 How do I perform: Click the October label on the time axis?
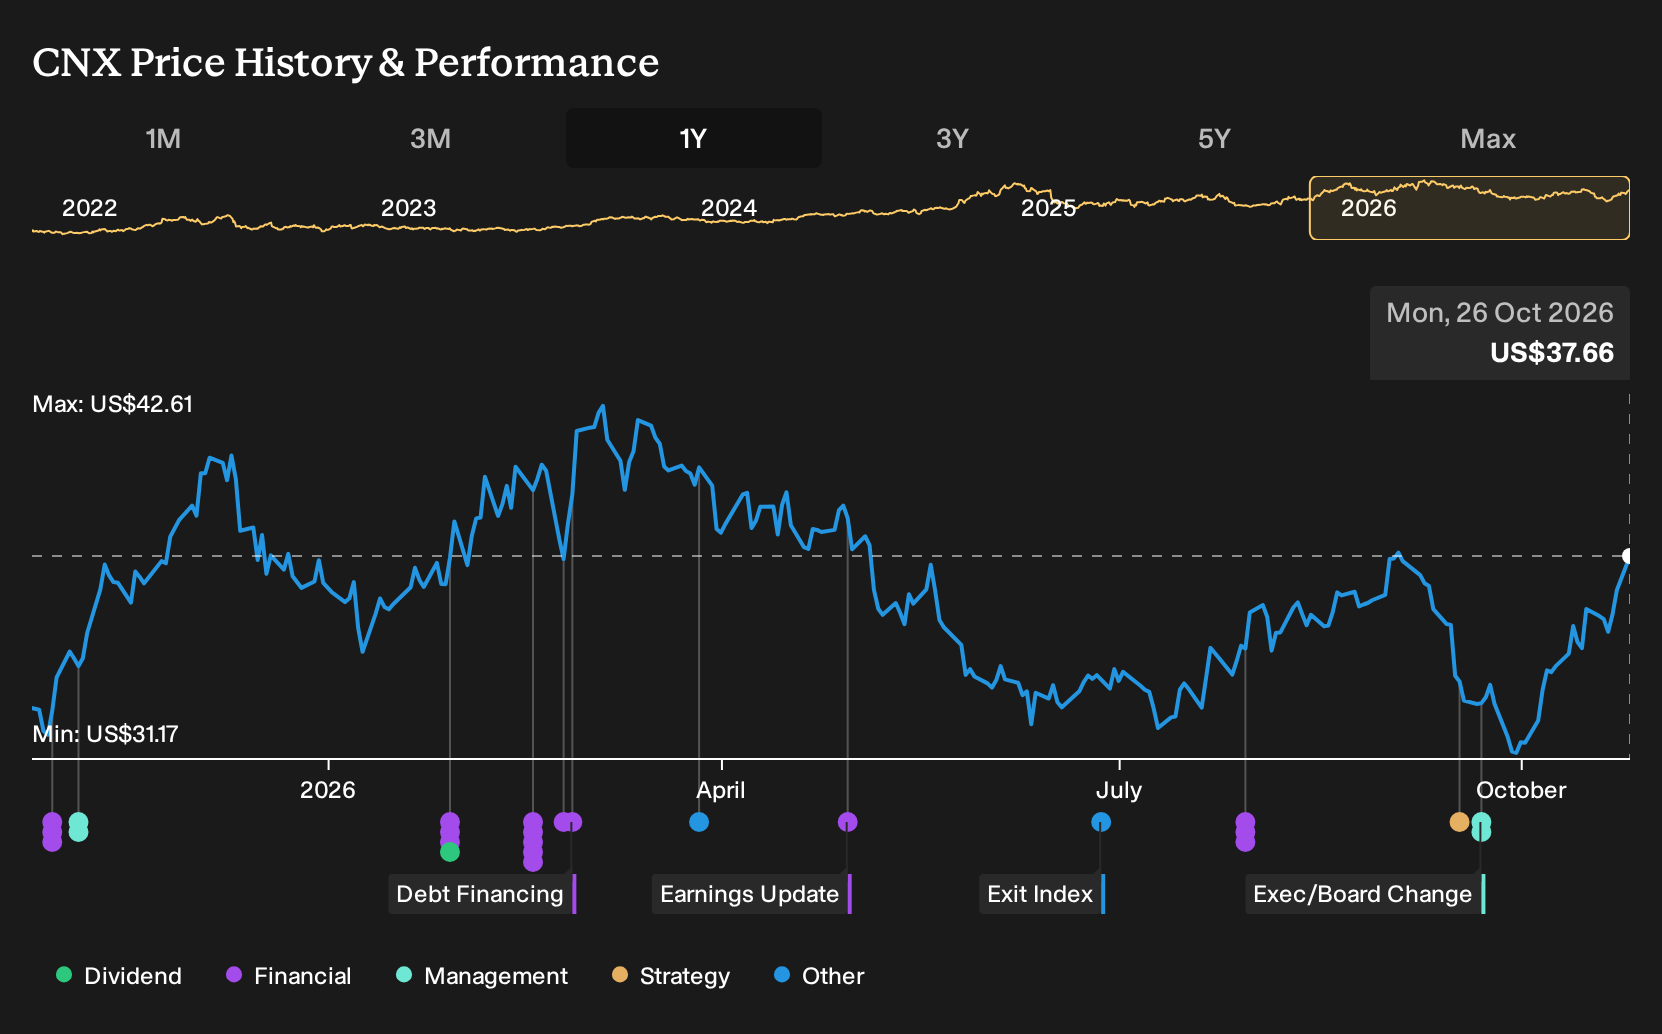1521,790
